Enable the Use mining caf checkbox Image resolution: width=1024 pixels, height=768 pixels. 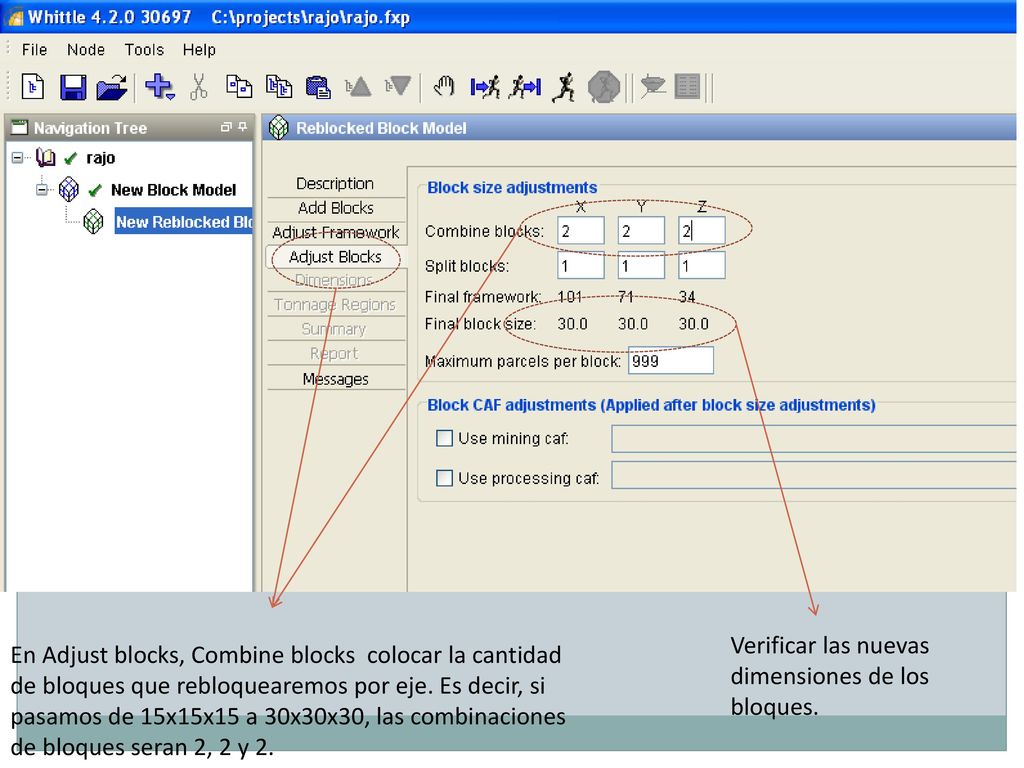[x=444, y=438]
